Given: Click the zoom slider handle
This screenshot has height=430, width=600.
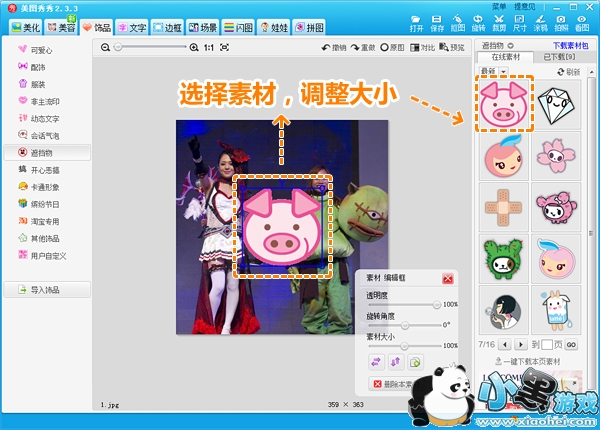Looking at the screenshot, I should [x=118, y=47].
